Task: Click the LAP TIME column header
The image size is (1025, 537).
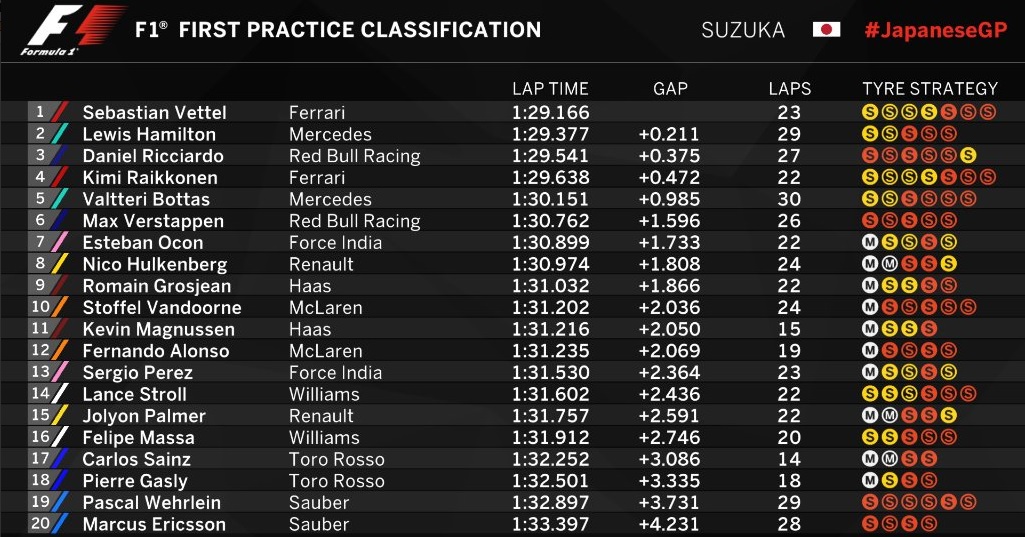Action: (550, 89)
